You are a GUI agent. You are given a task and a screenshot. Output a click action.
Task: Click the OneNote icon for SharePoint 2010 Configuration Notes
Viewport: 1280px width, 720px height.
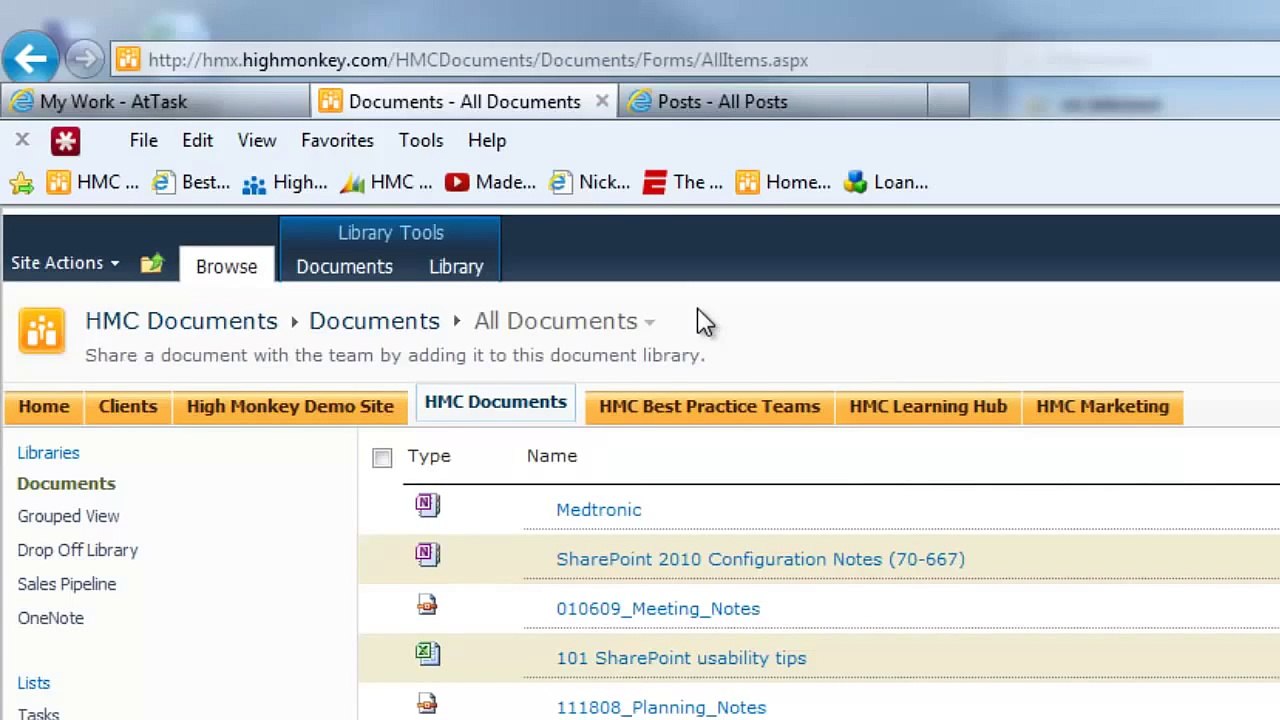[427, 554]
